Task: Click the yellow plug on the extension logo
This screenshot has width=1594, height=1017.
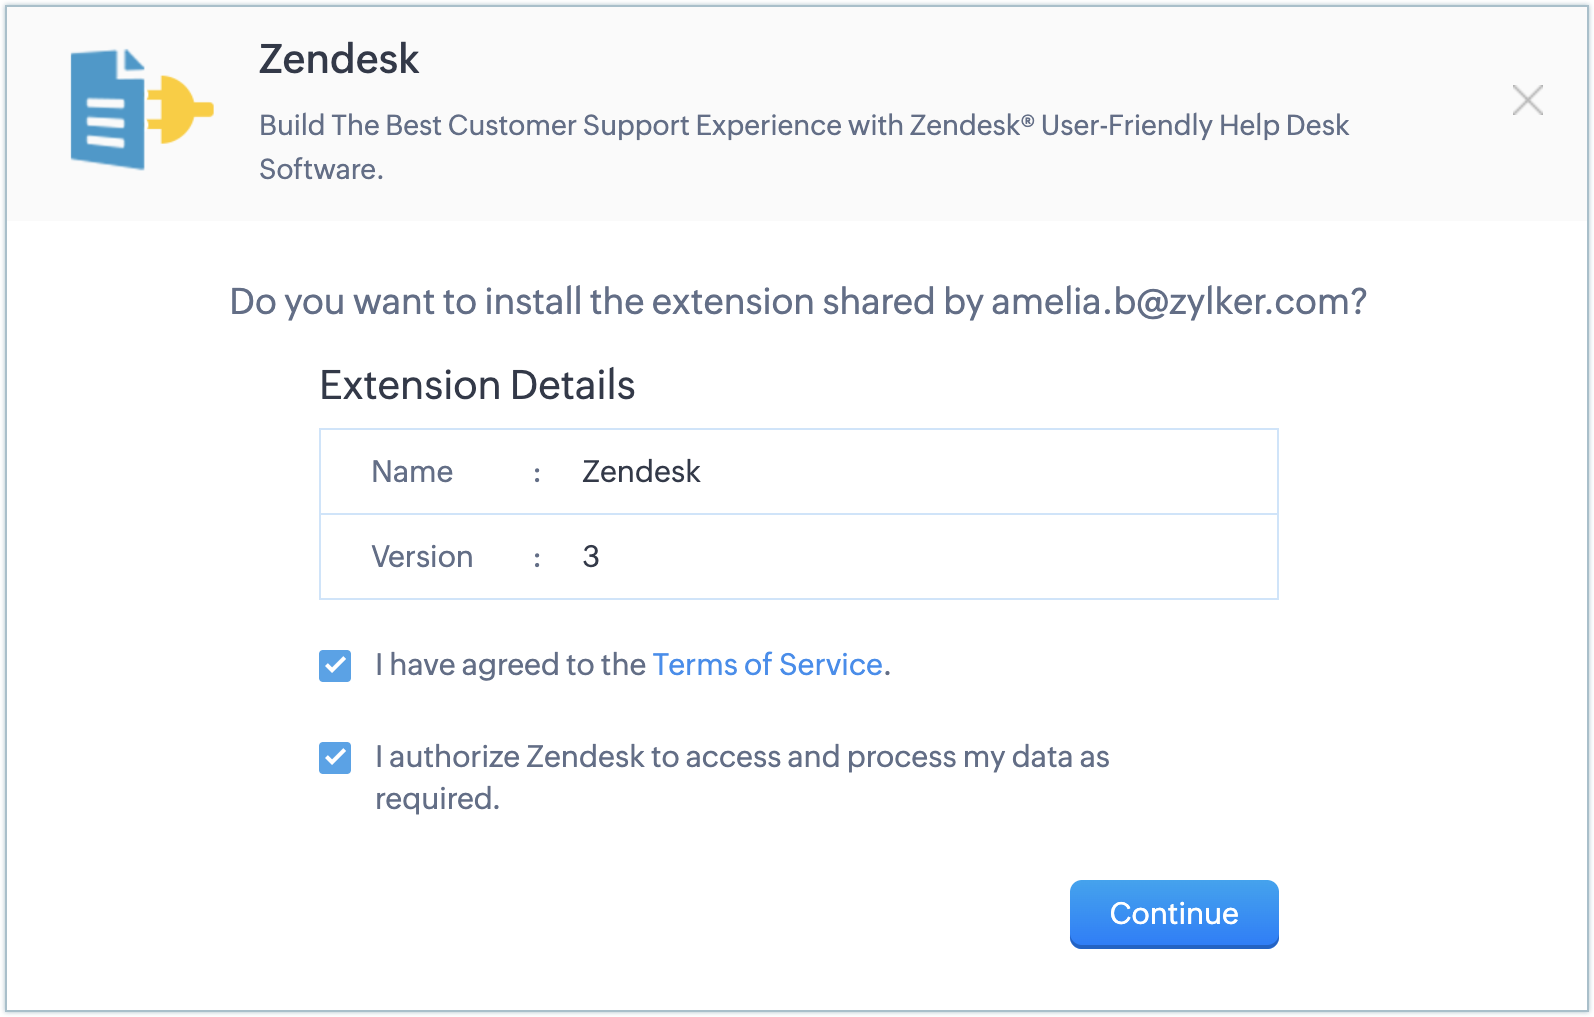Action: (181, 108)
